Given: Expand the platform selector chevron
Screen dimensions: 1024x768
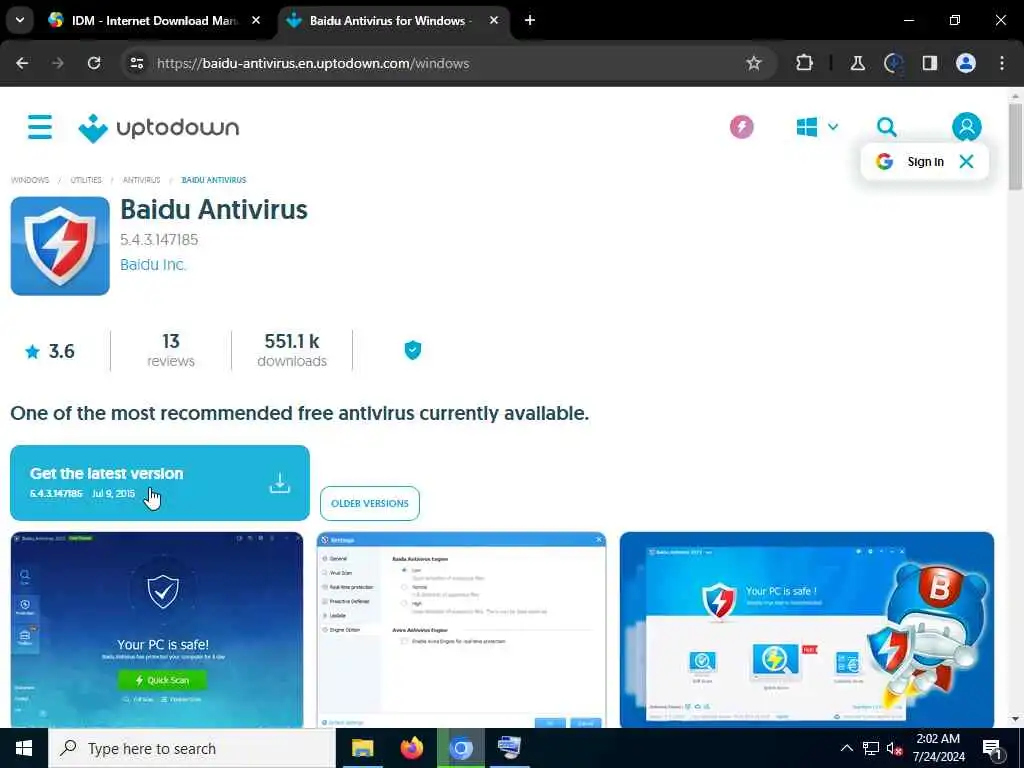Looking at the screenshot, I should pyautogui.click(x=833, y=127).
